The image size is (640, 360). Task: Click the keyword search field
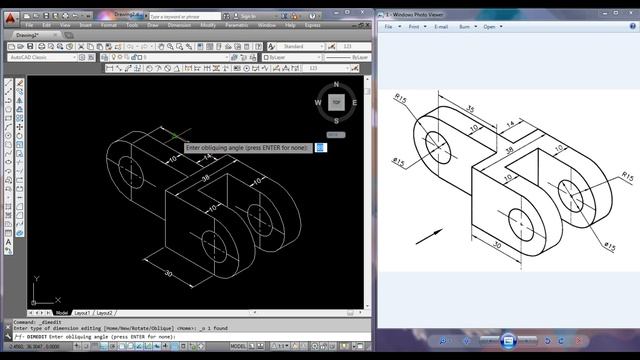pyautogui.click(x=185, y=16)
